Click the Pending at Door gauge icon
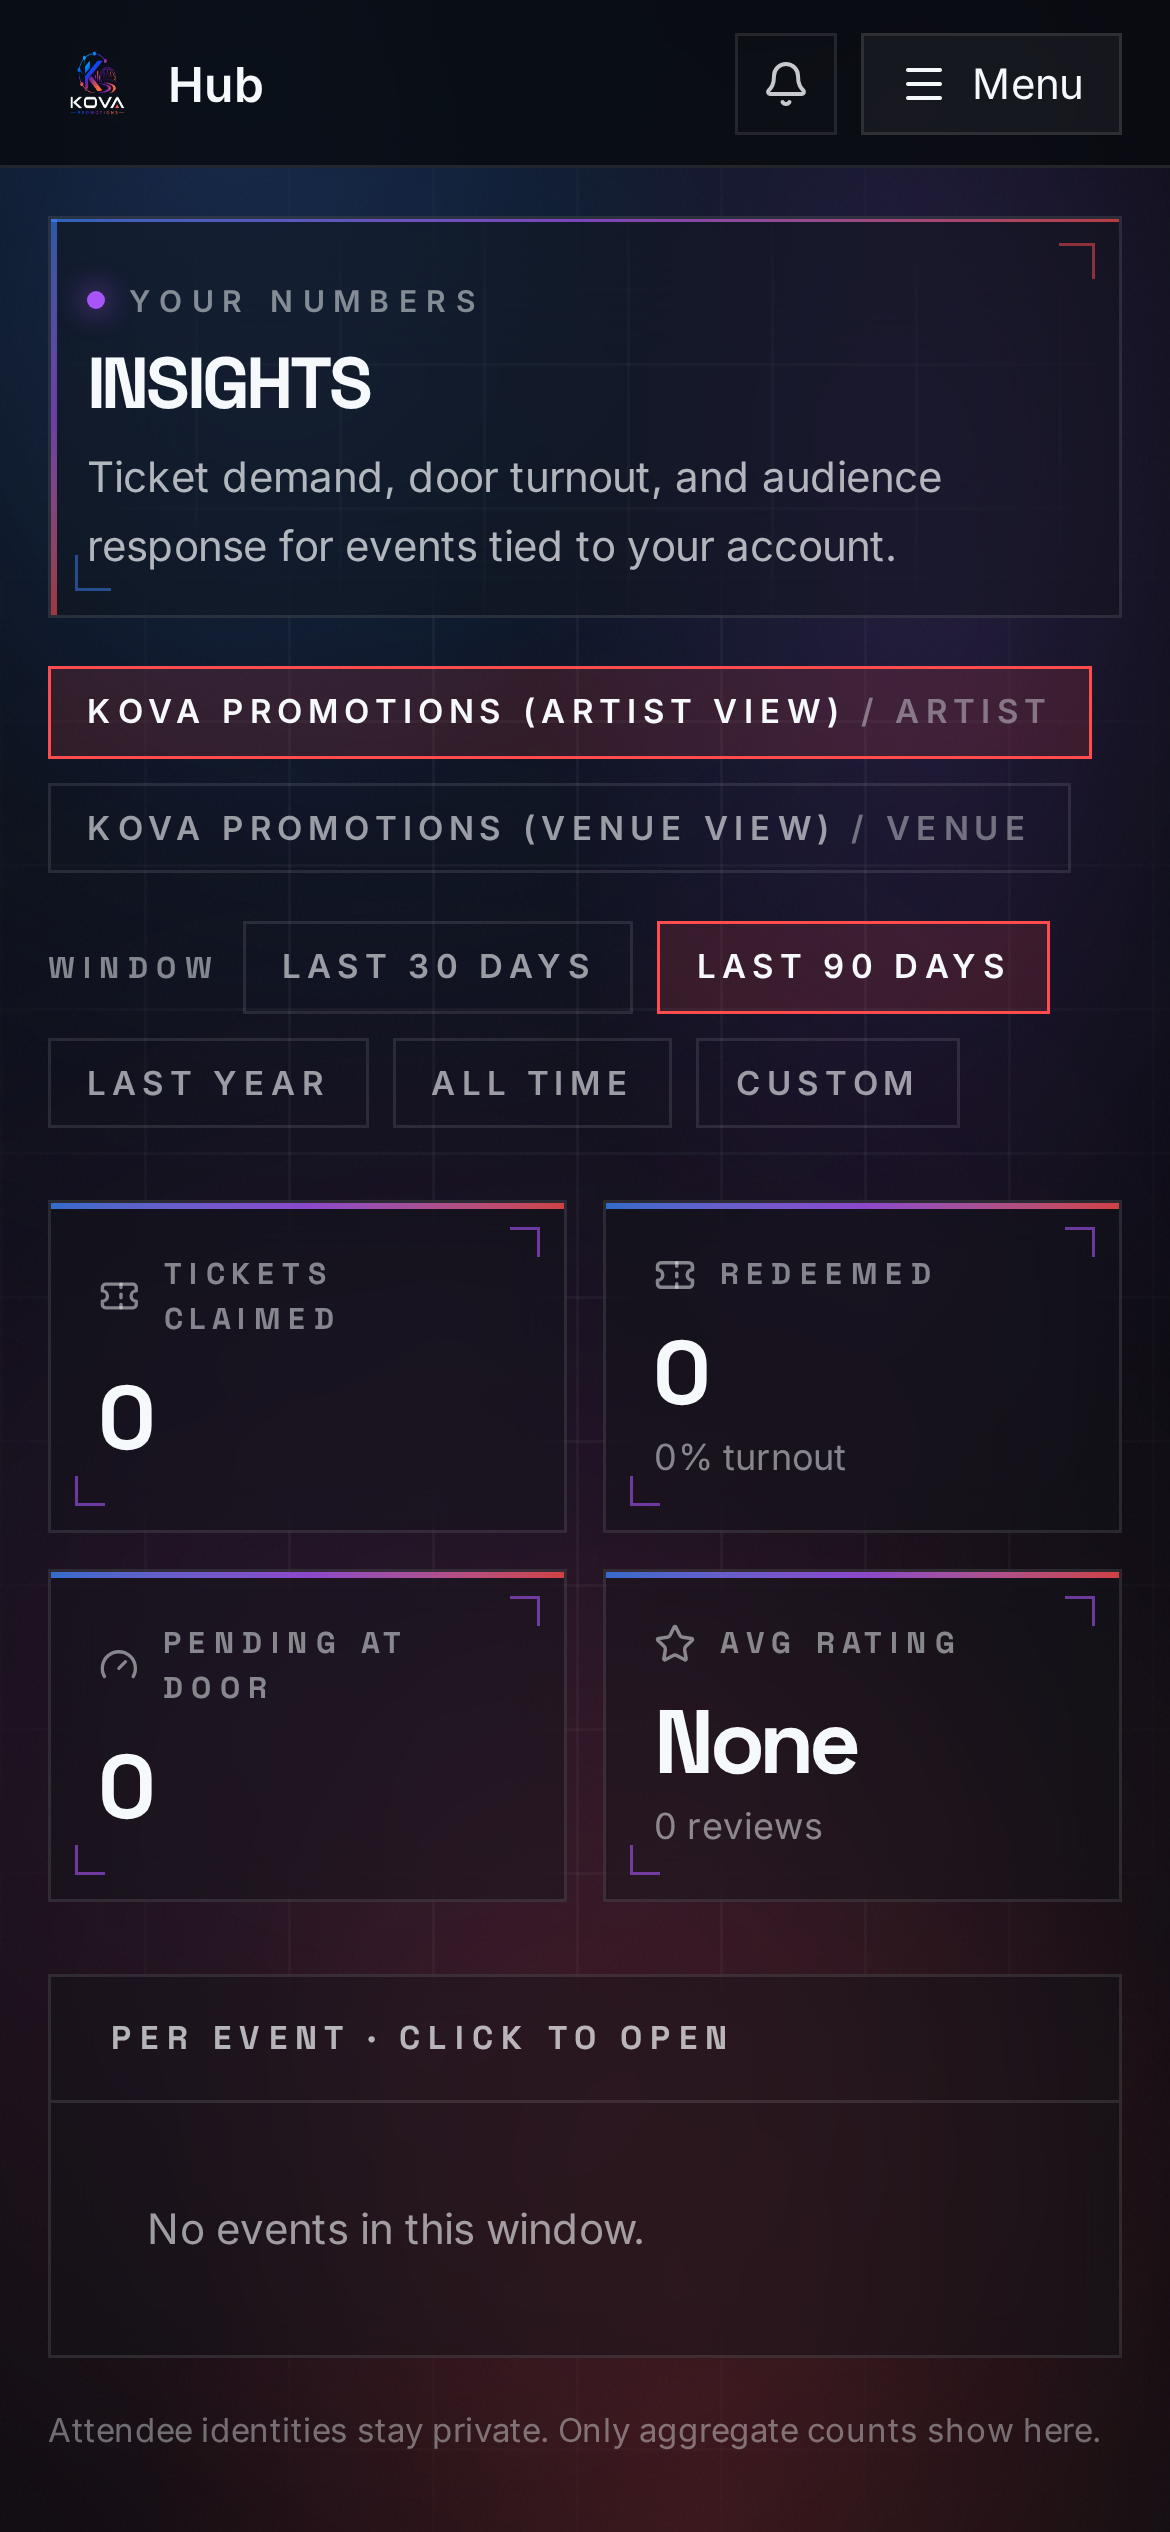The height and width of the screenshot is (2532, 1170). pyautogui.click(x=119, y=1665)
